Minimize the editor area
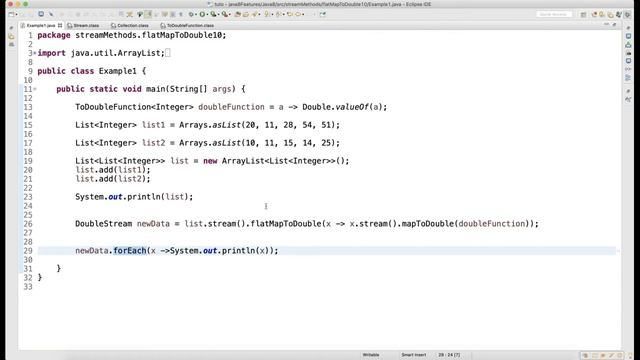Viewport: 640px width, 360px height. pos(607,25)
